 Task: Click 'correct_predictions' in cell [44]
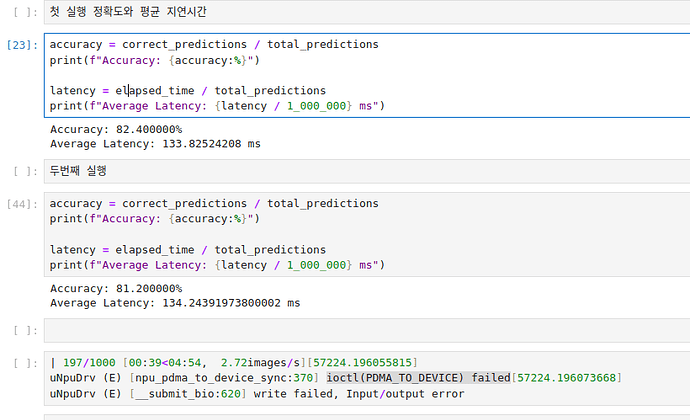click(x=184, y=204)
